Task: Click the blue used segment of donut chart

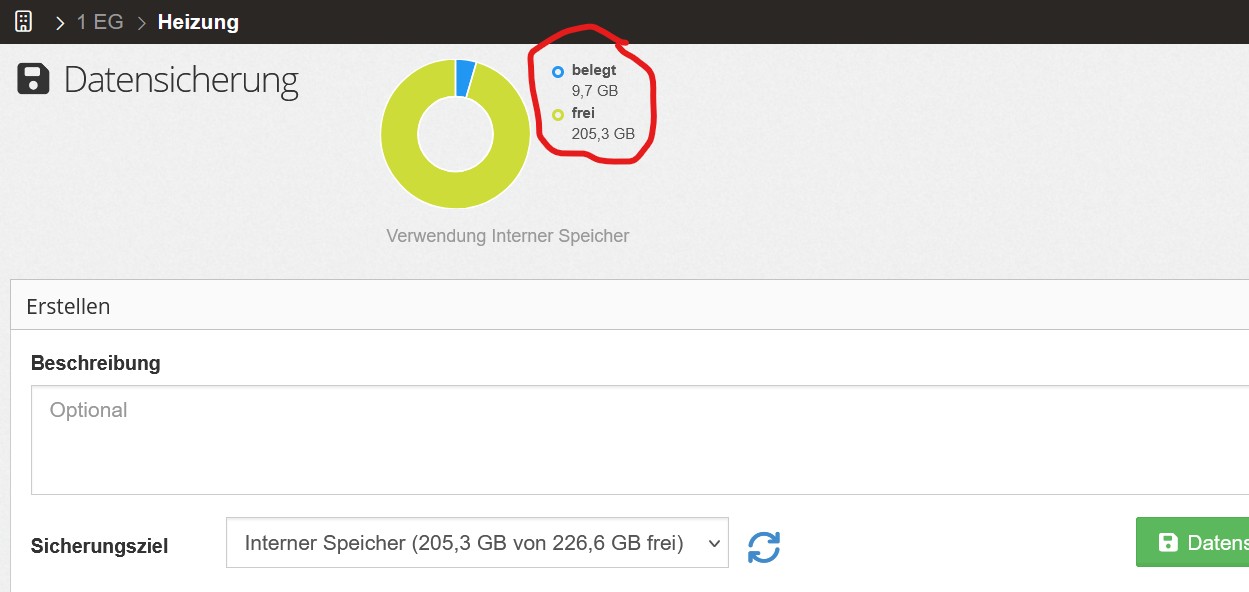Action: (x=465, y=78)
